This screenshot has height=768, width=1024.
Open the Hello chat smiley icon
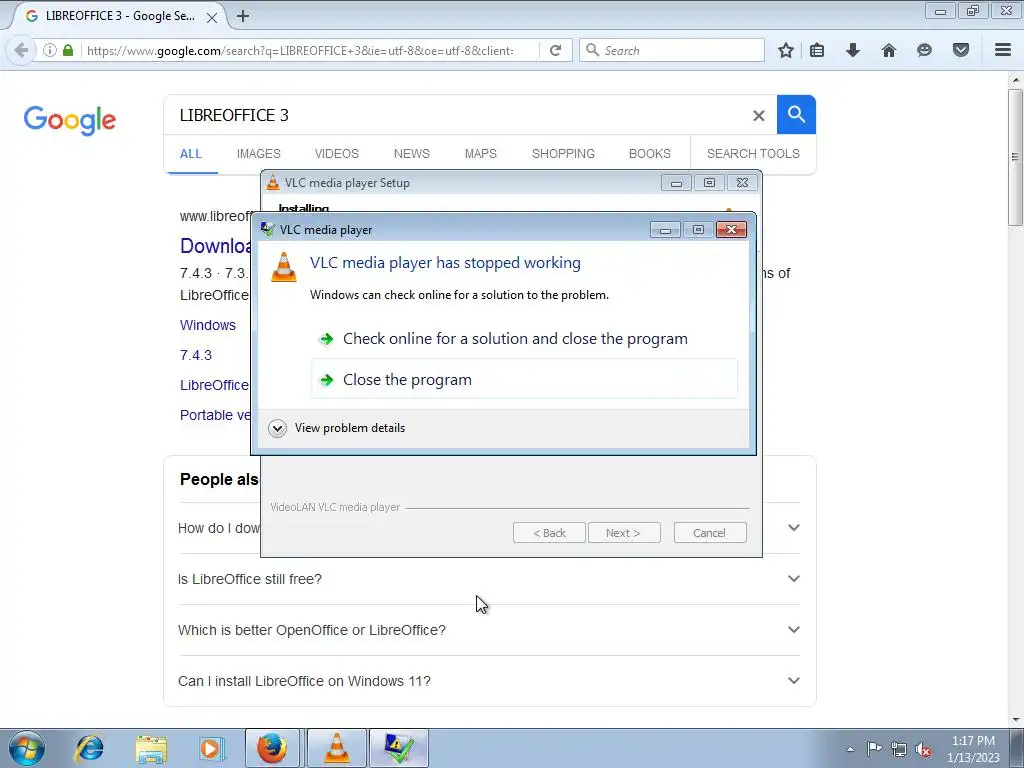pos(924,50)
